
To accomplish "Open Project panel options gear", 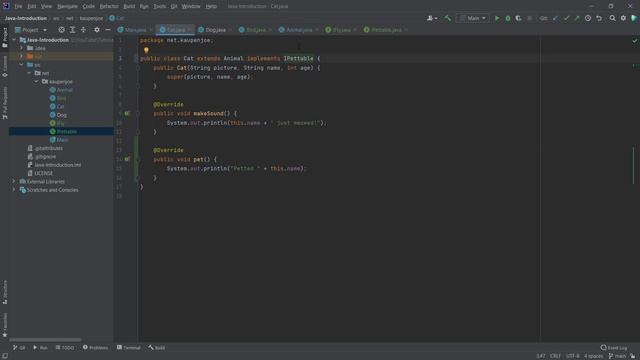I will pos(97,30).
